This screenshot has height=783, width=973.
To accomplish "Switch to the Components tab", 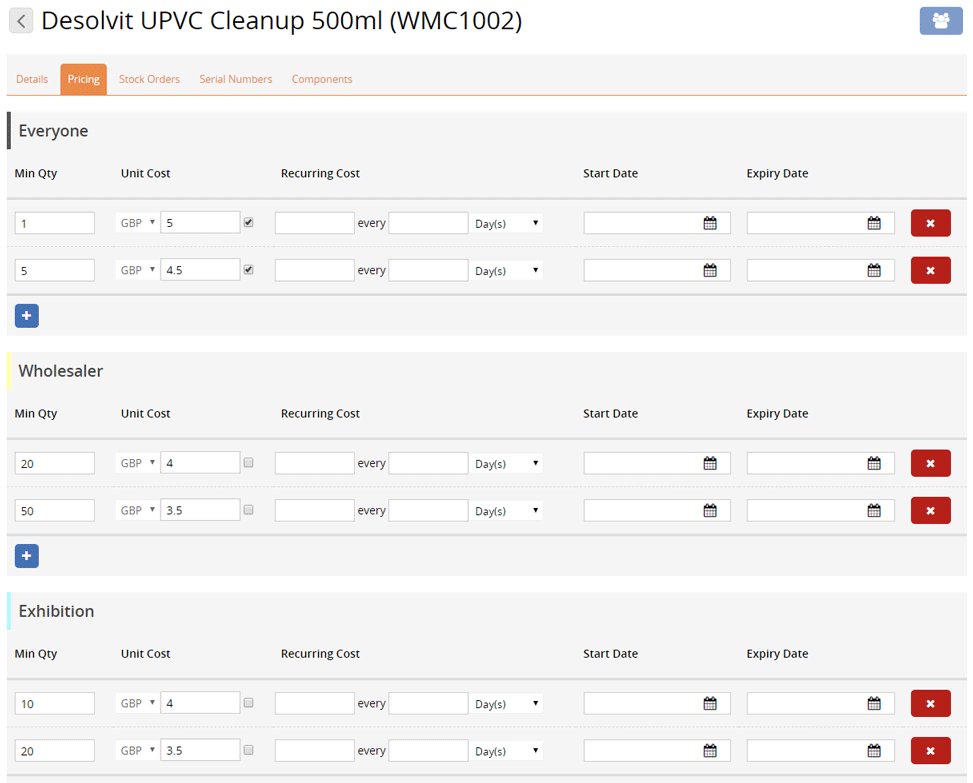I will [322, 79].
